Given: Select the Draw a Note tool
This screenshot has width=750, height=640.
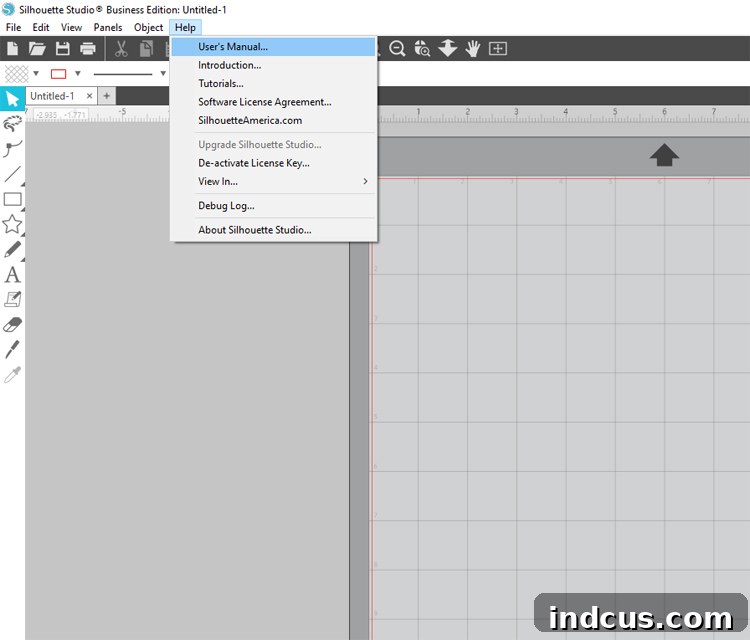Looking at the screenshot, I should point(12,299).
